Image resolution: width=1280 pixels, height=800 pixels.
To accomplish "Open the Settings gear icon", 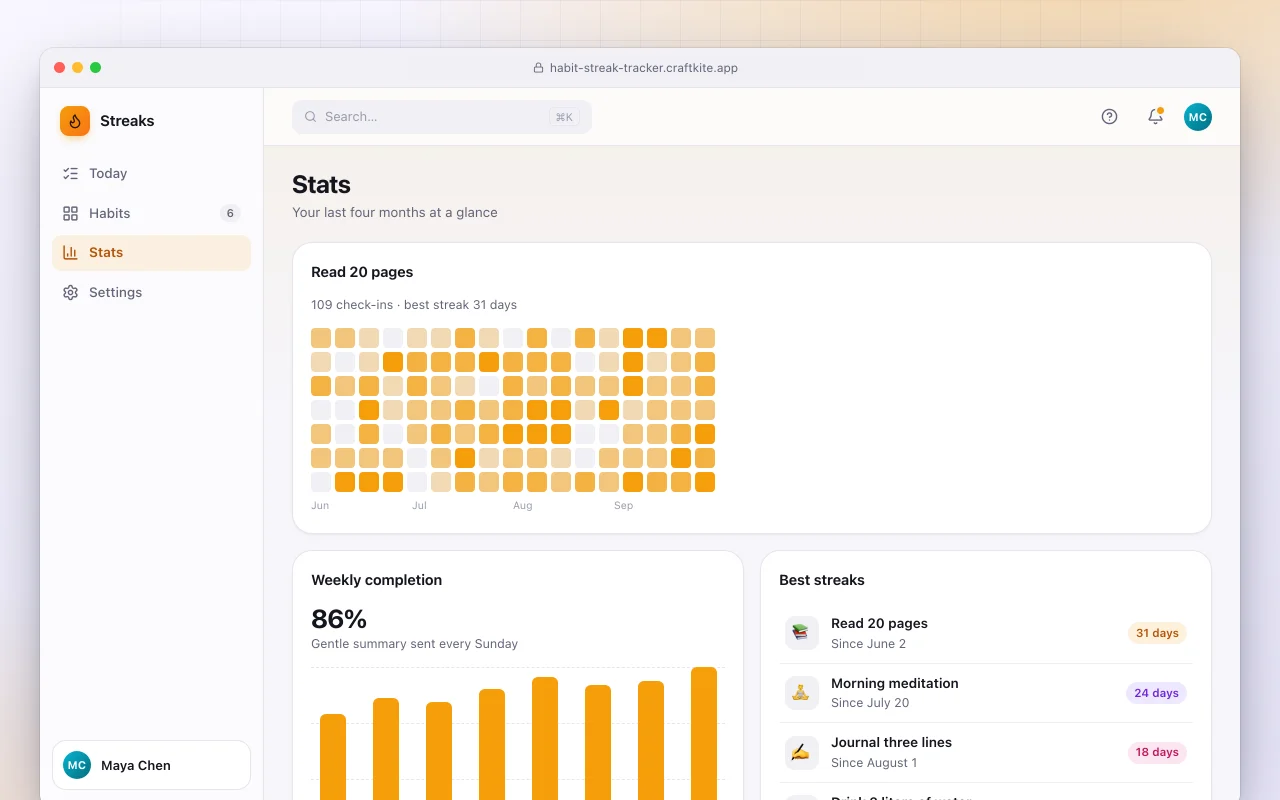I will pyautogui.click(x=70, y=293).
